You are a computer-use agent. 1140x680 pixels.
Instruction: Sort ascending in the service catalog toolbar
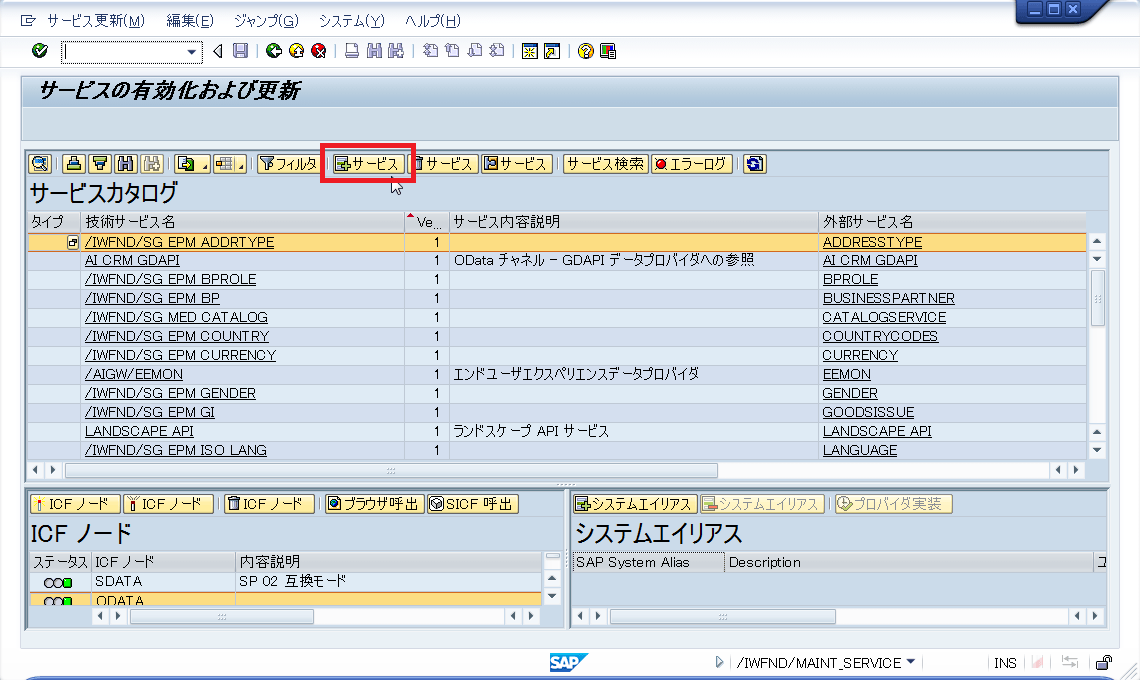(x=73, y=164)
